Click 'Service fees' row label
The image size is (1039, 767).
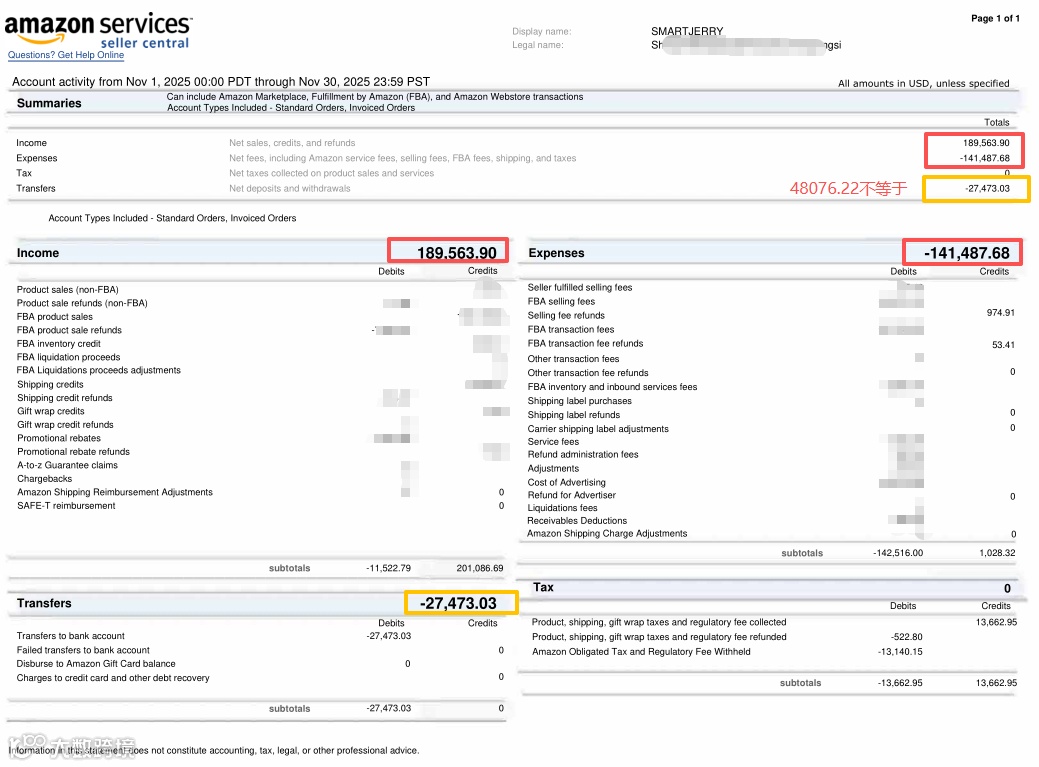[x=553, y=442]
